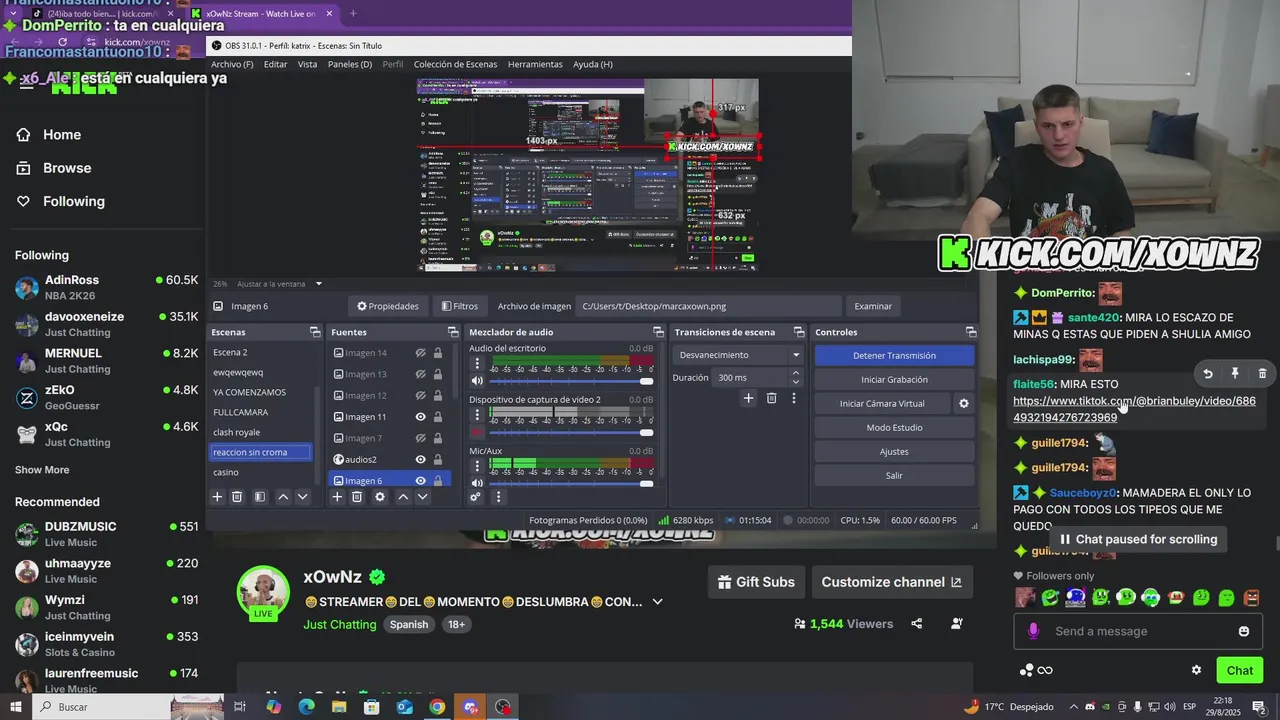Open advanced audio properties gears icon

coord(476,497)
